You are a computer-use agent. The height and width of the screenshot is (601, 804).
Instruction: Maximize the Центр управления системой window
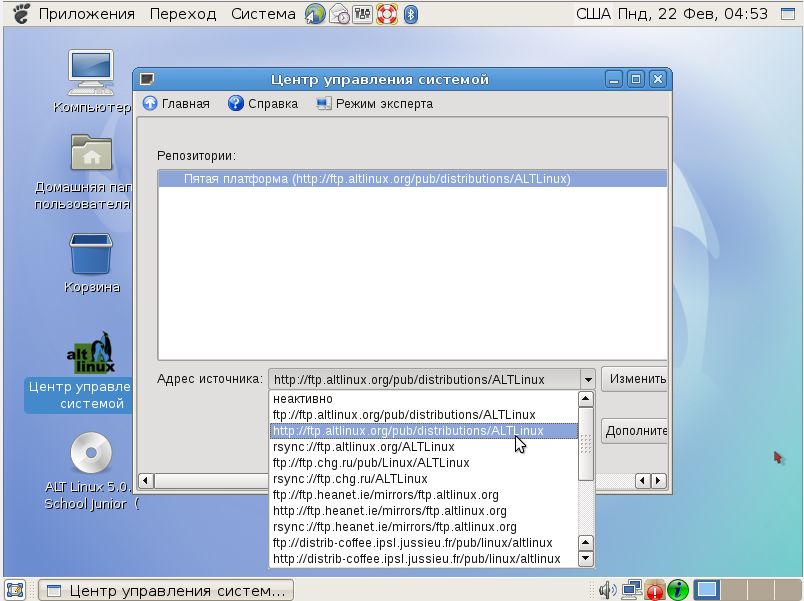click(x=636, y=79)
